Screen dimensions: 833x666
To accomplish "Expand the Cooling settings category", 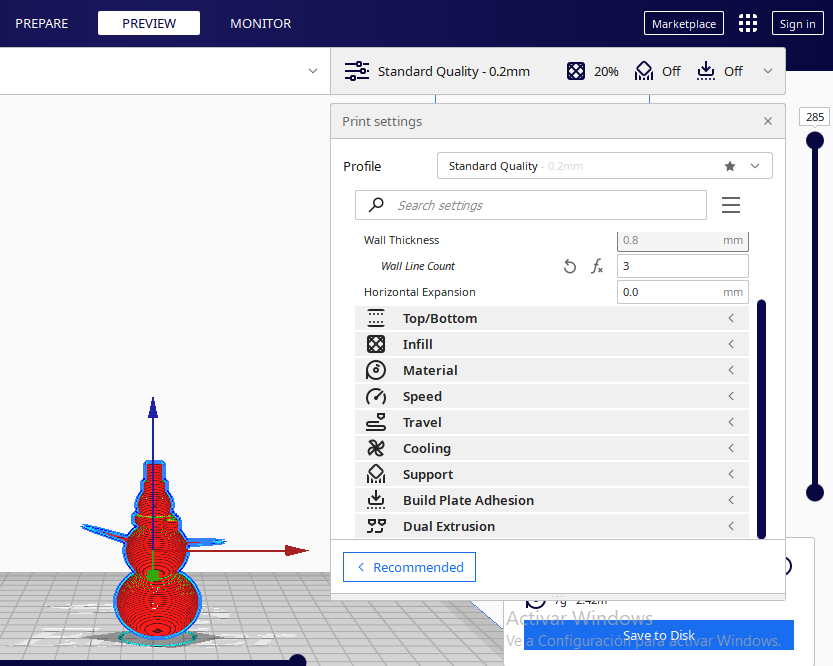I will pos(551,448).
